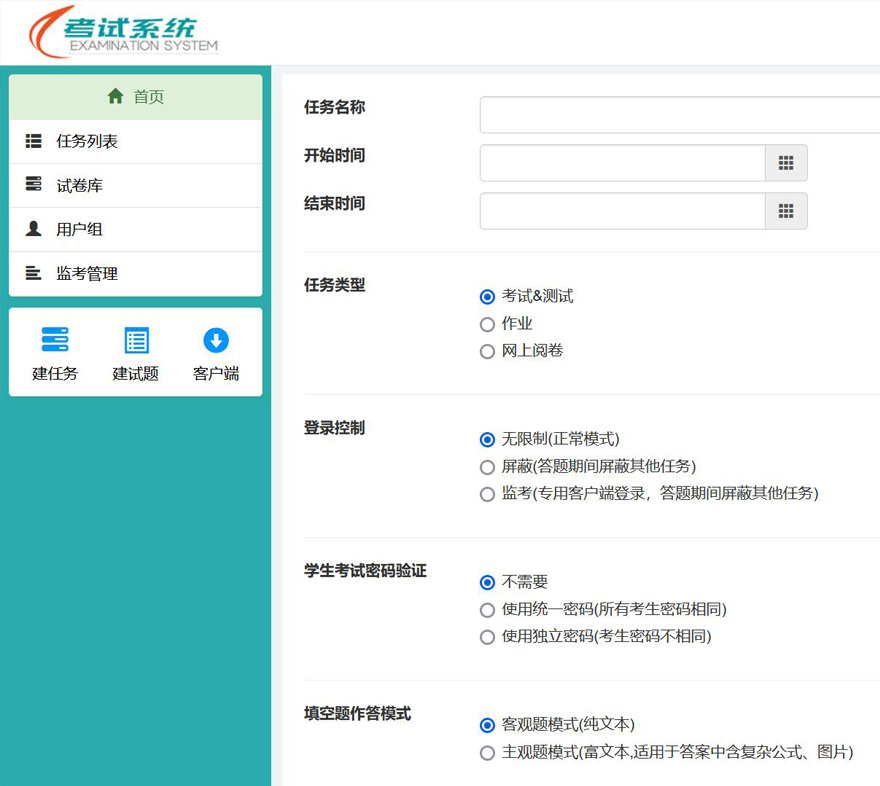Open 试卷库 in the sidebar menu
880x786 pixels.
point(80,185)
